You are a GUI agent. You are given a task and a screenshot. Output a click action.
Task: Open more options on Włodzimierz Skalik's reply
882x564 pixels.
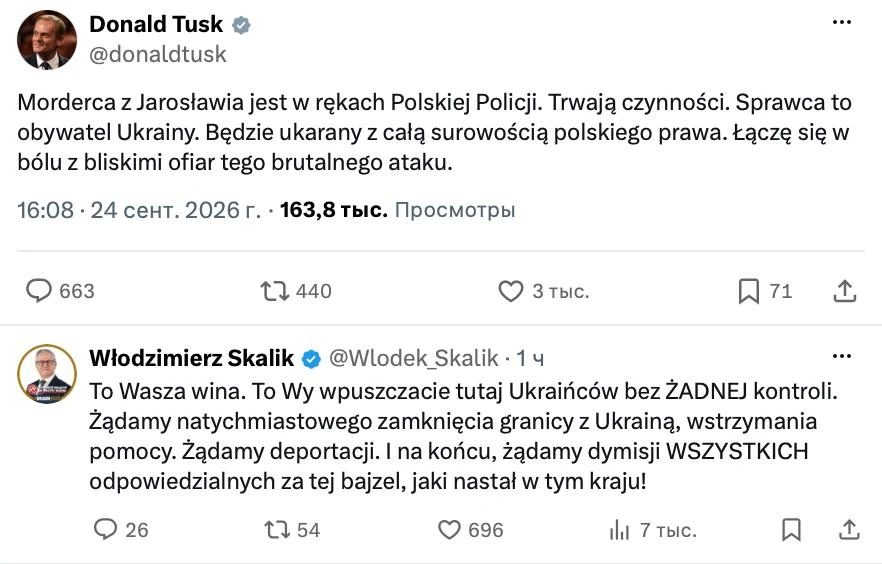point(842,357)
